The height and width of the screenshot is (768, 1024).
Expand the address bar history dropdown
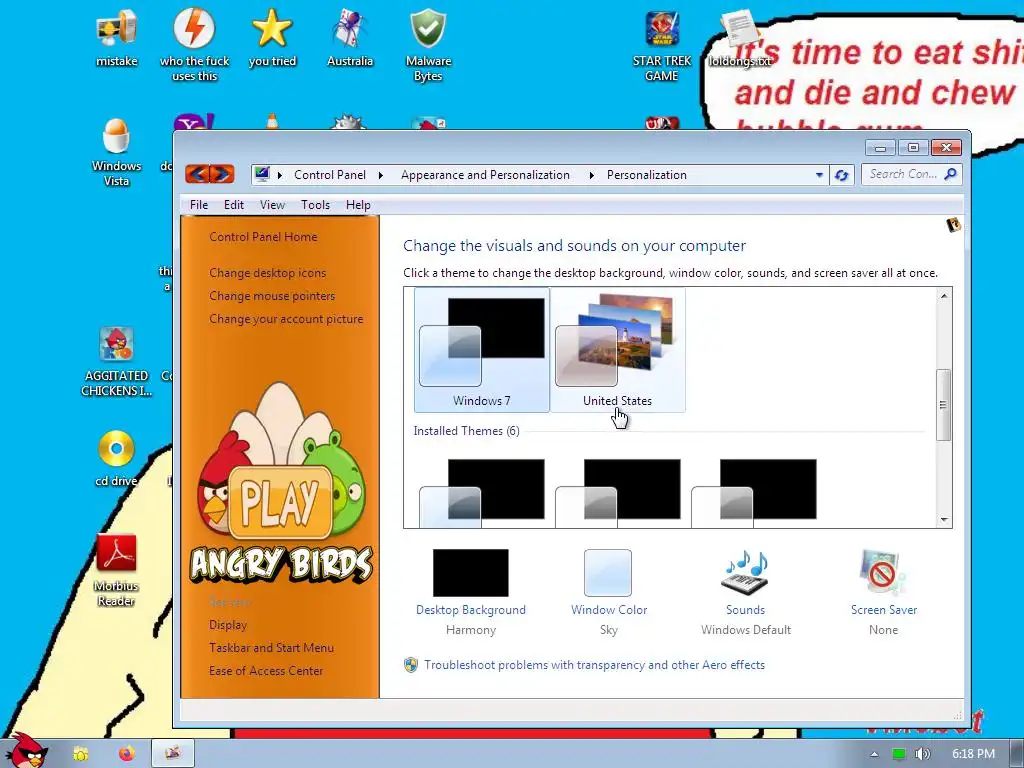click(x=819, y=175)
